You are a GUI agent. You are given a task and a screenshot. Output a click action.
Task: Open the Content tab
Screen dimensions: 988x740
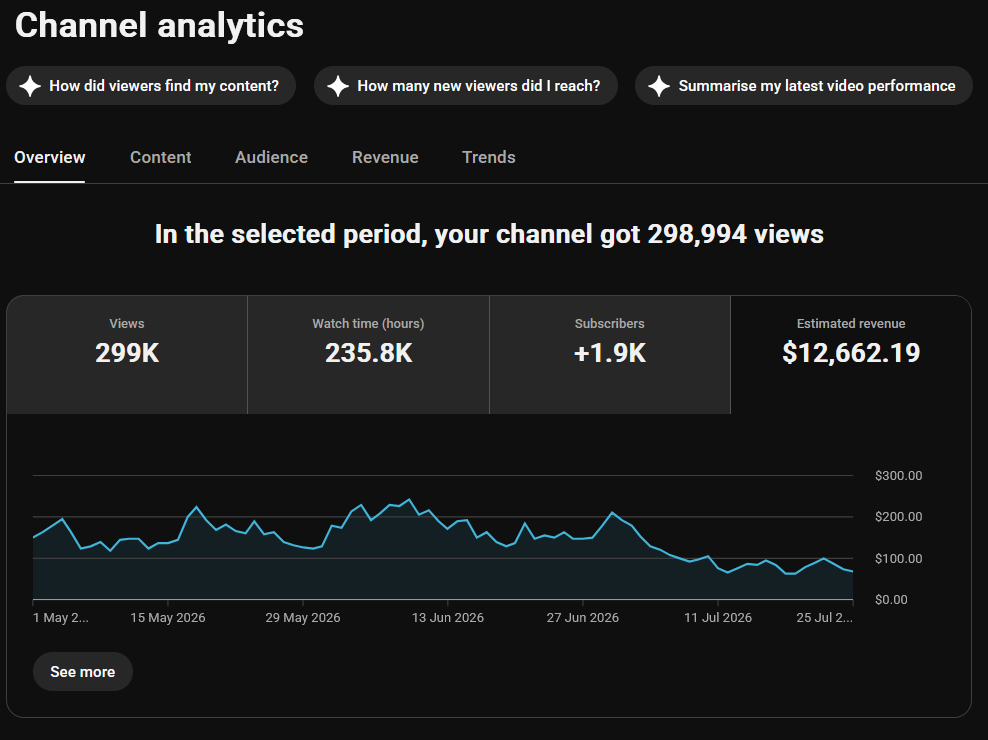point(161,157)
